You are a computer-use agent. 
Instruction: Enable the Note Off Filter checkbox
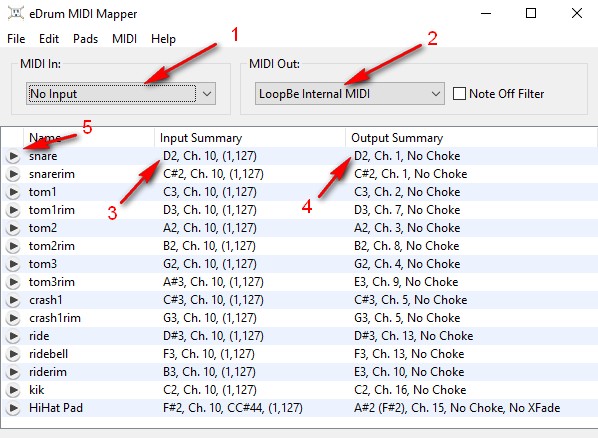pos(459,93)
